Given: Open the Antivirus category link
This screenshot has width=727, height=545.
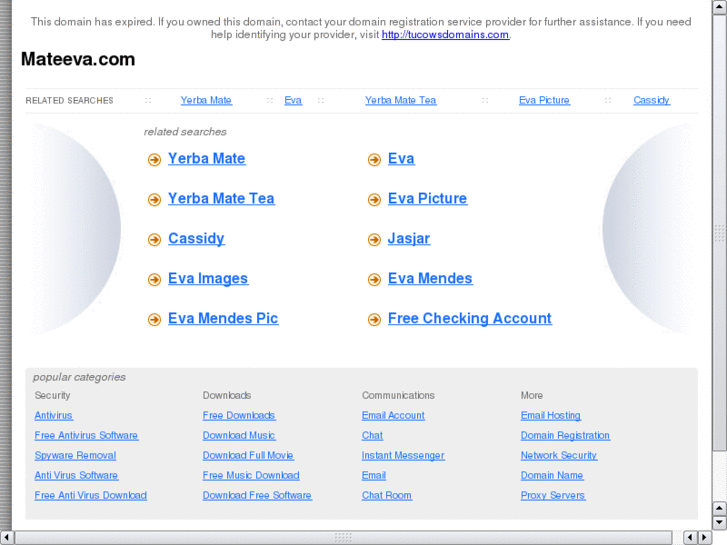Looking at the screenshot, I should point(54,416).
